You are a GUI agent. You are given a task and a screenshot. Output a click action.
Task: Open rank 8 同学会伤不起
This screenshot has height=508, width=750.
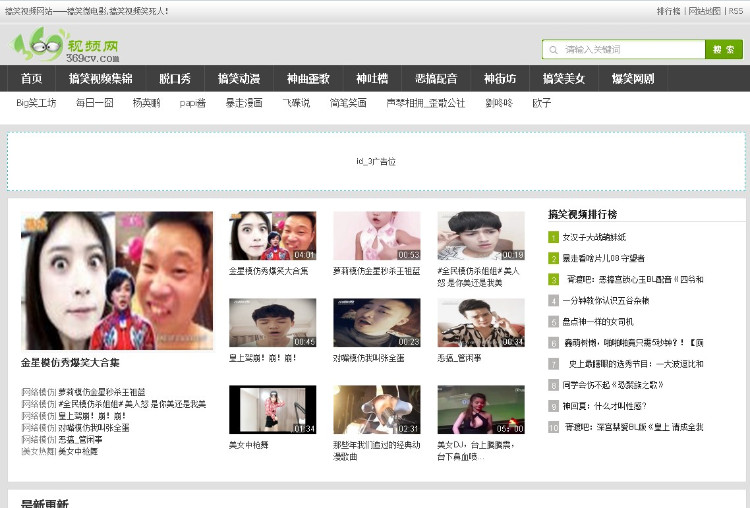click(613, 385)
